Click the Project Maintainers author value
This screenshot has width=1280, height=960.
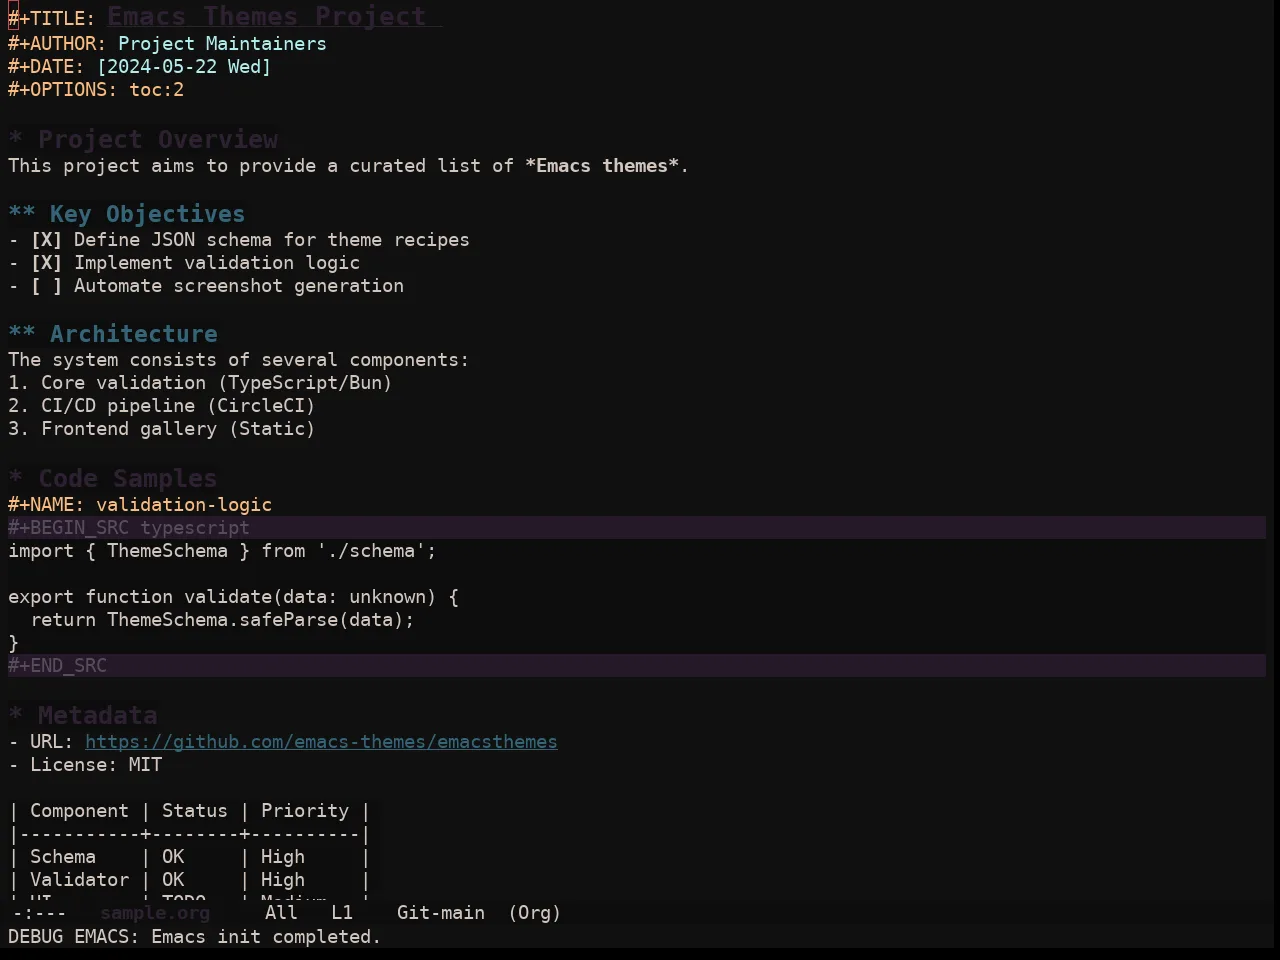pos(222,44)
